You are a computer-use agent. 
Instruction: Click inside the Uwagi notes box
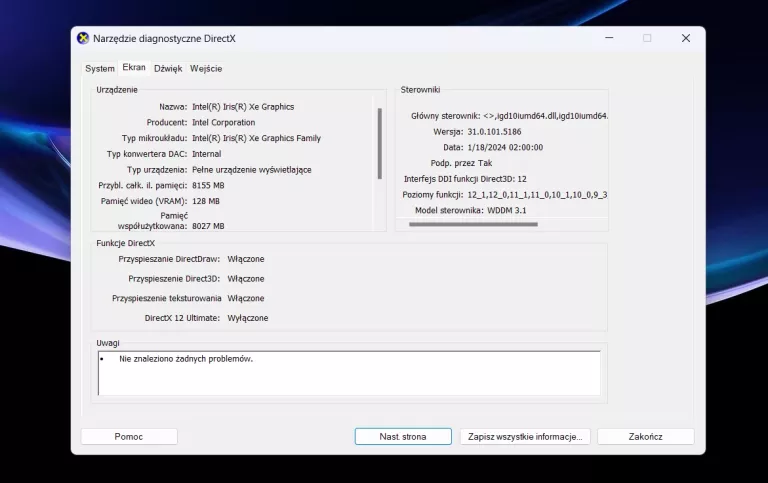(349, 373)
